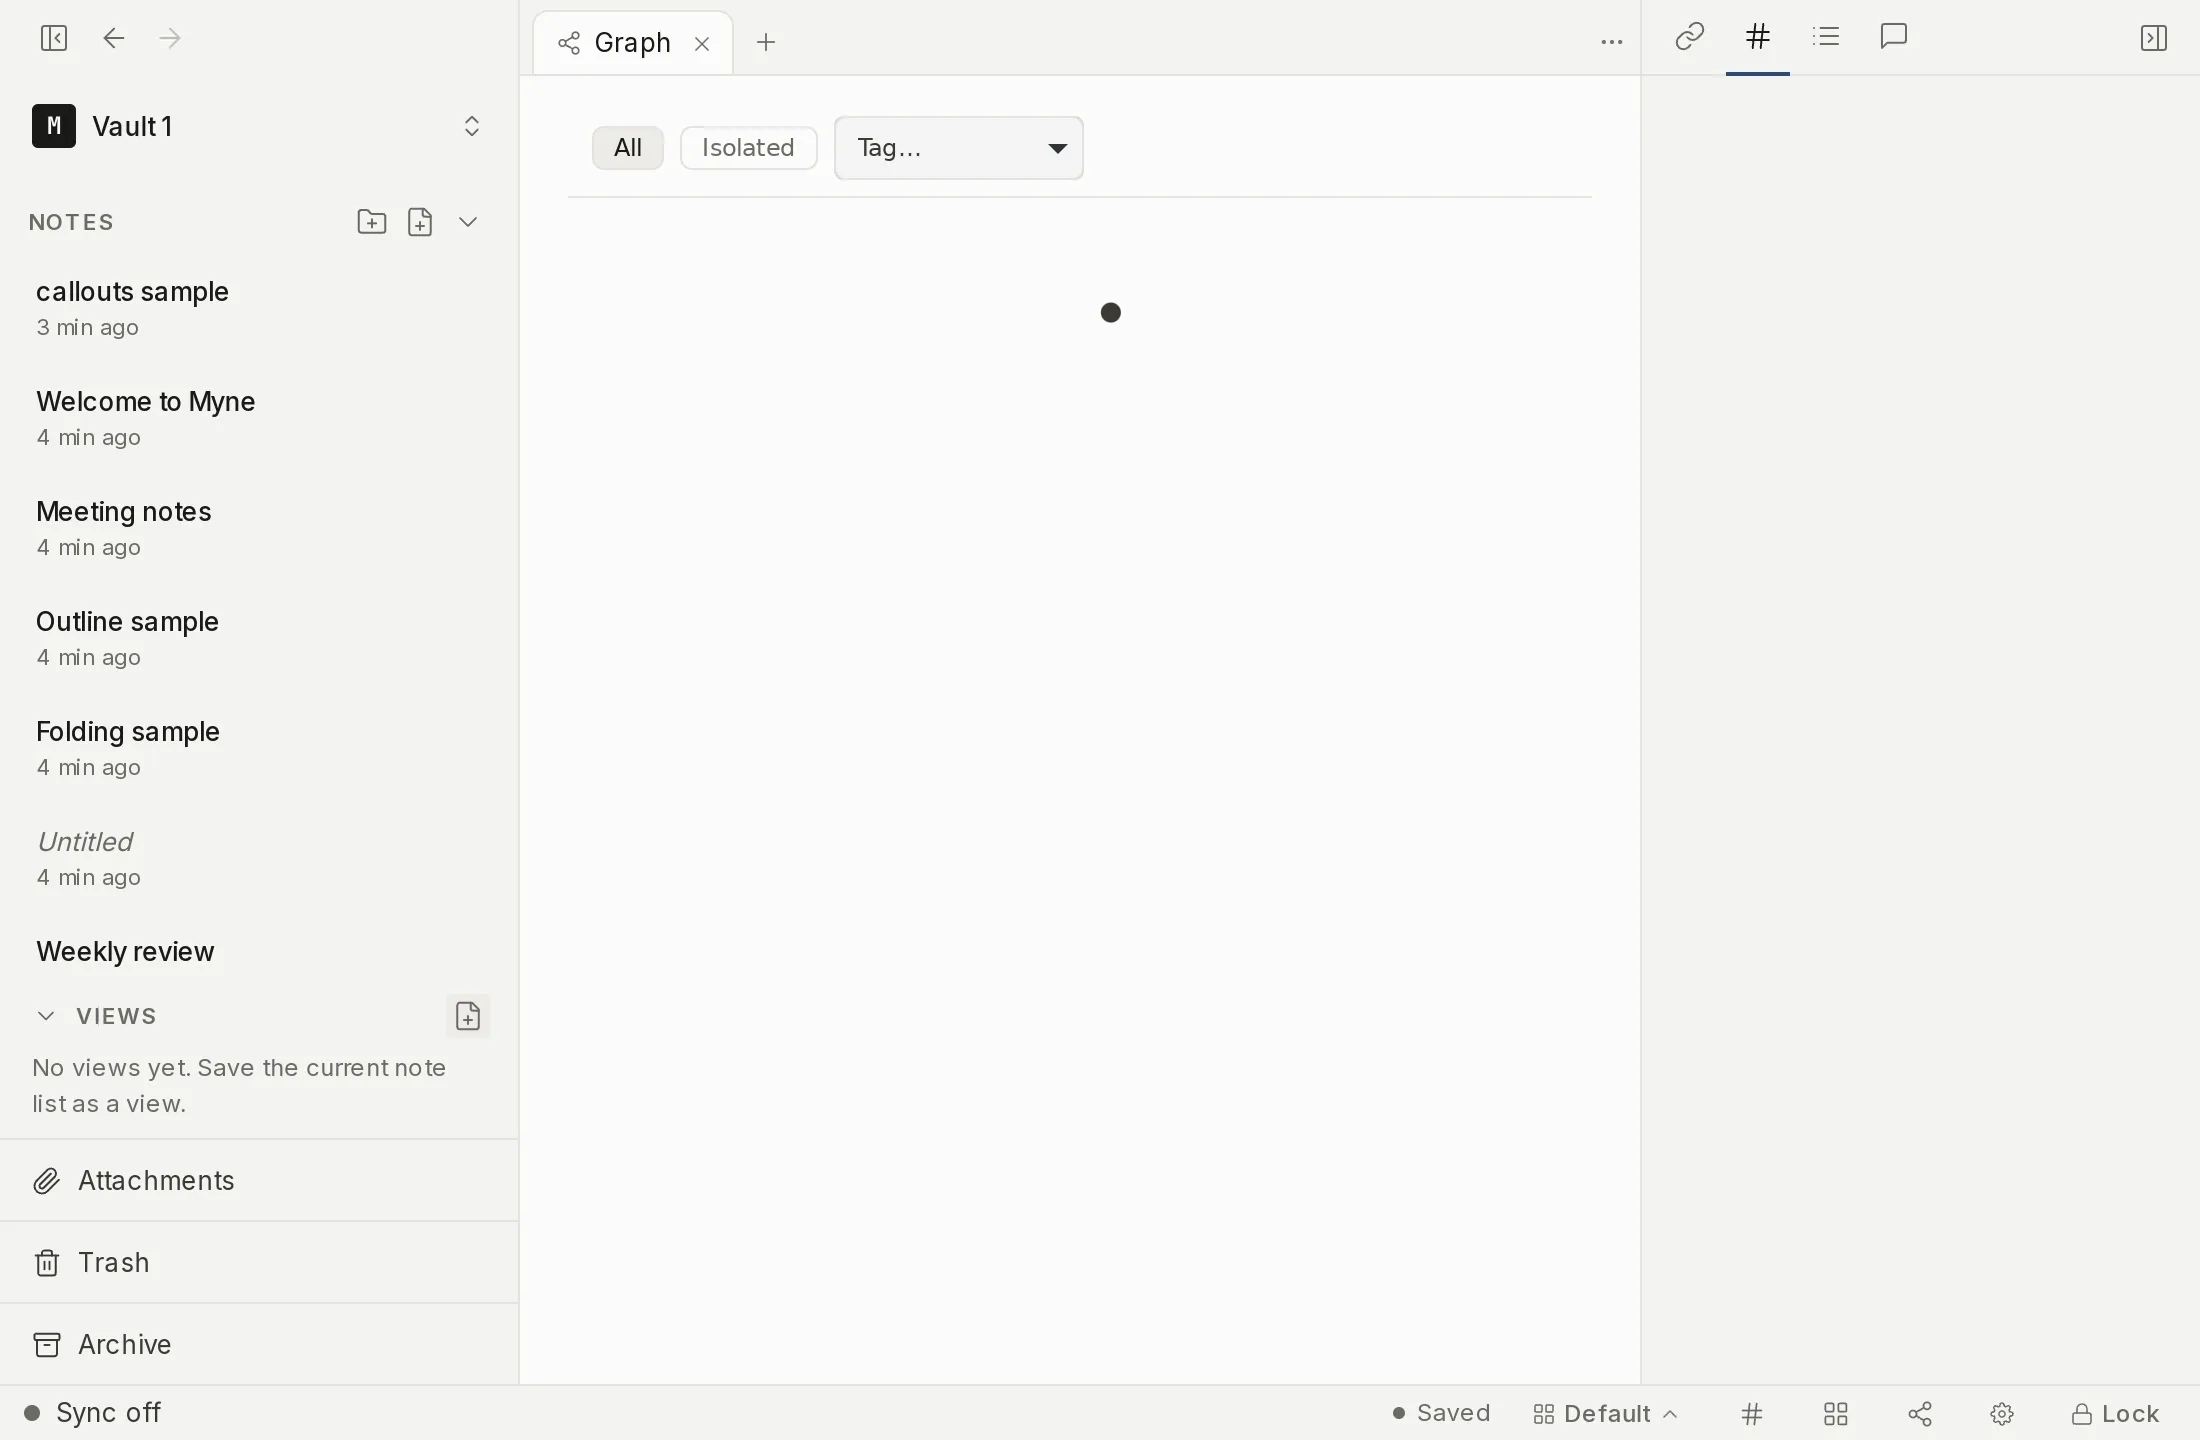
Task: Click the Sync off status
Action: pyautogui.click(x=92, y=1413)
